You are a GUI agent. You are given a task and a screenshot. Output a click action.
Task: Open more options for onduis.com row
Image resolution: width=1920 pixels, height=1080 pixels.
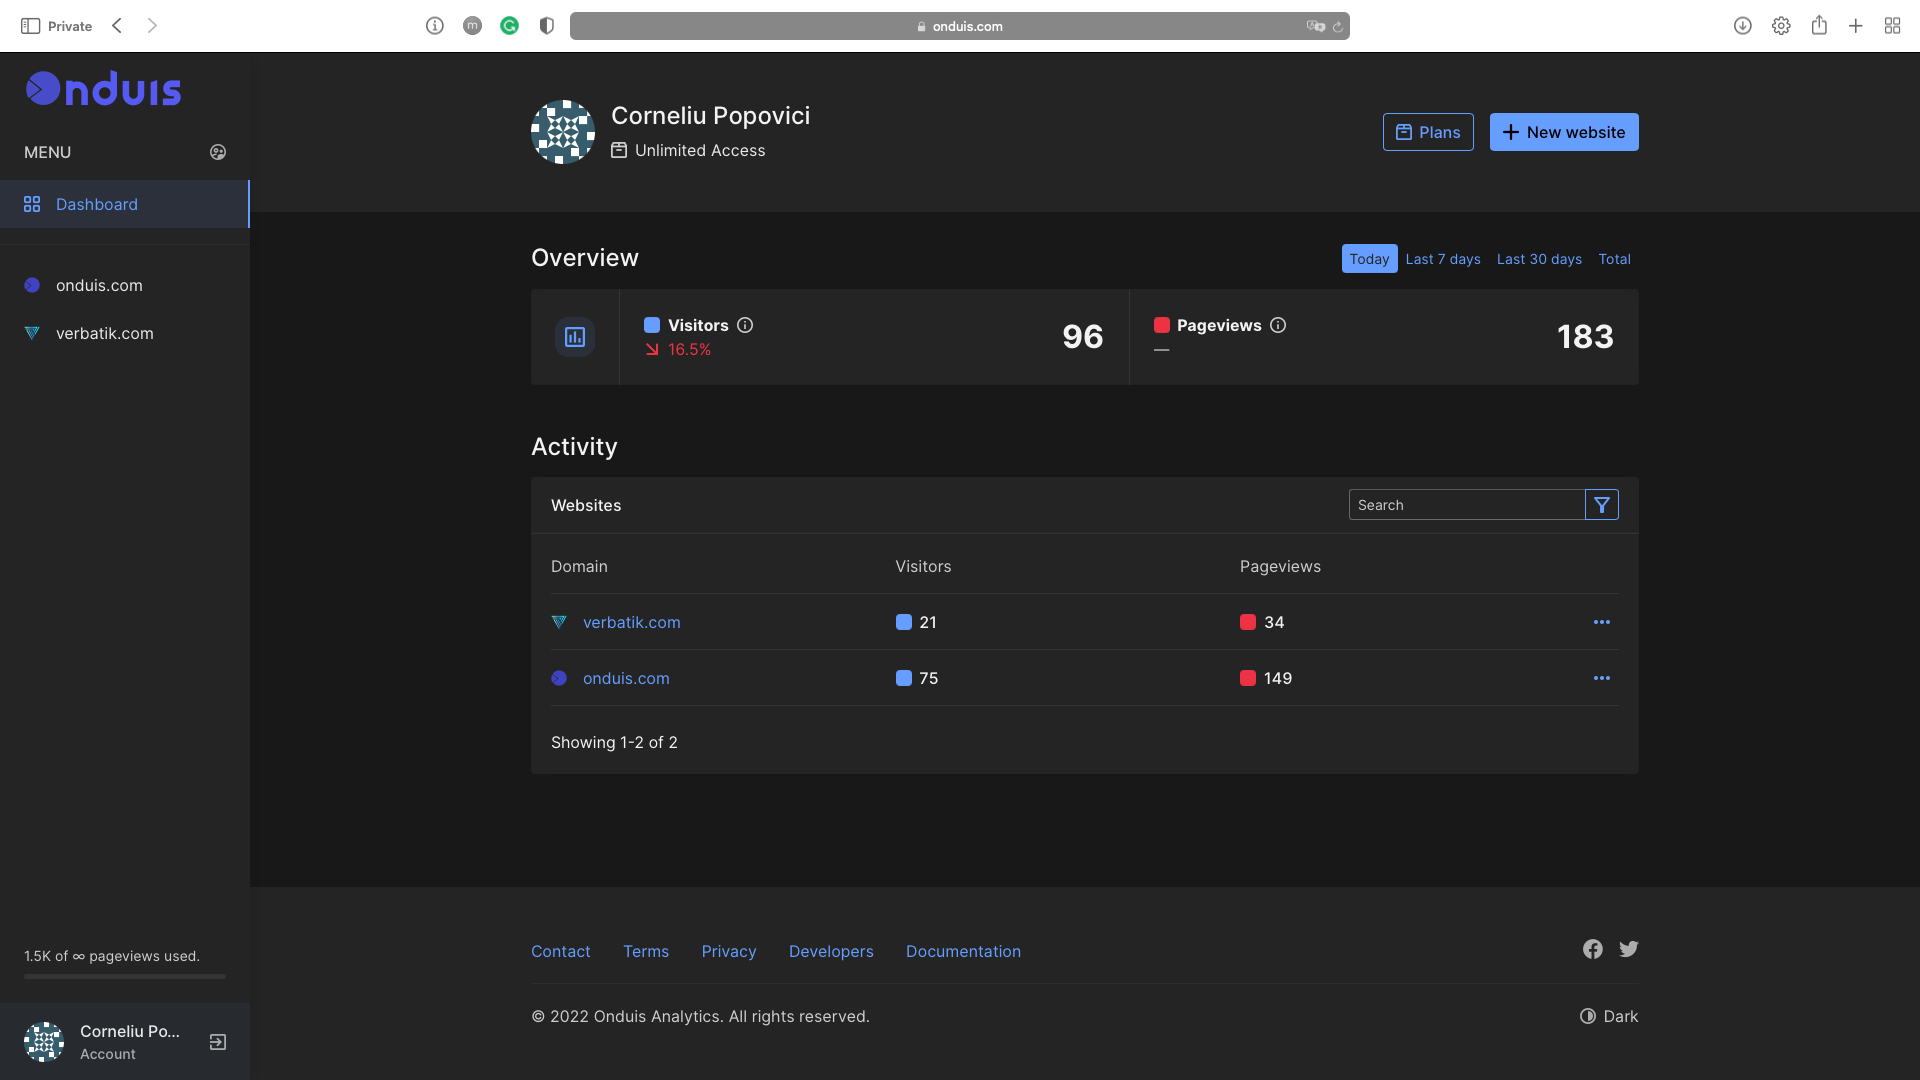tap(1602, 678)
